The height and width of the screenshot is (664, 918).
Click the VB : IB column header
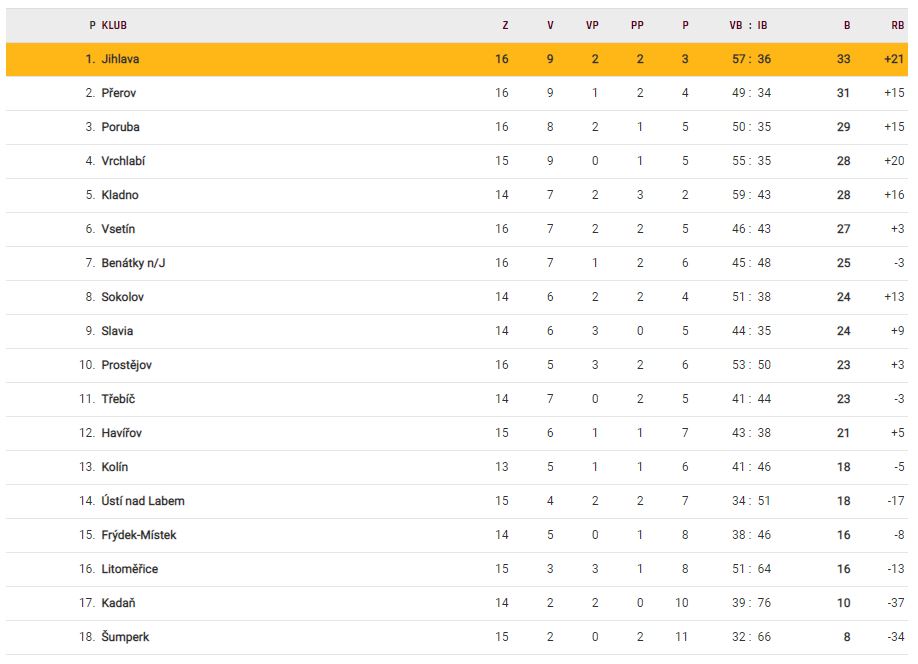[x=748, y=25]
